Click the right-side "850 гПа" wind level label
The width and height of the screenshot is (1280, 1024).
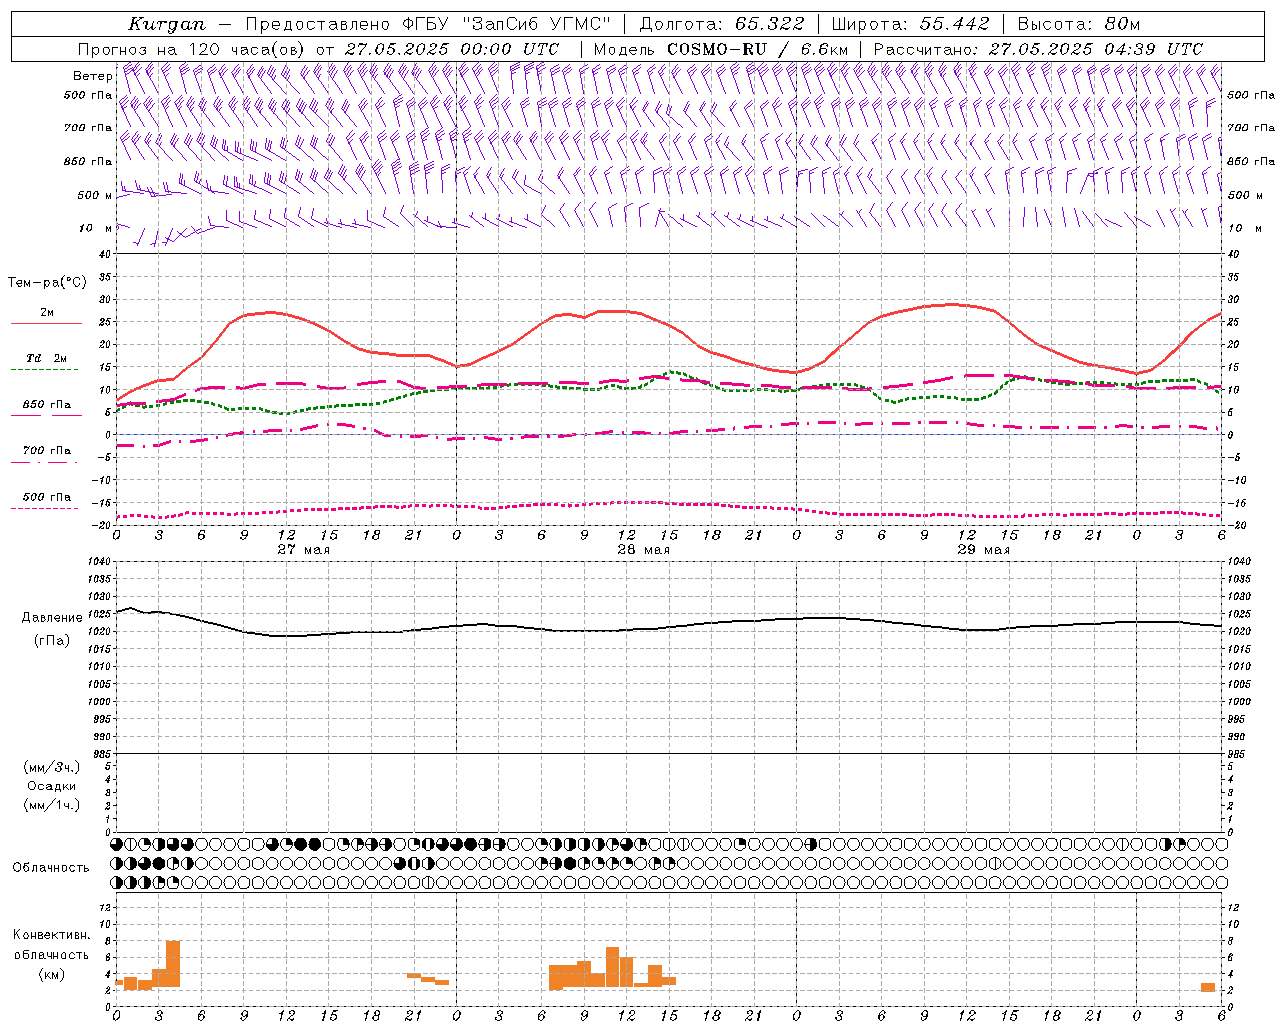[1250, 161]
